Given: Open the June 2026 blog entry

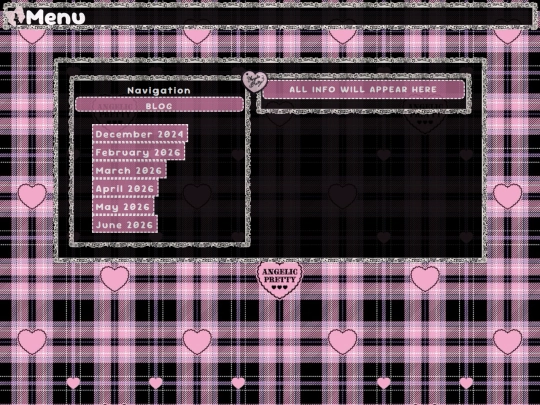Looking at the screenshot, I should [125, 225].
